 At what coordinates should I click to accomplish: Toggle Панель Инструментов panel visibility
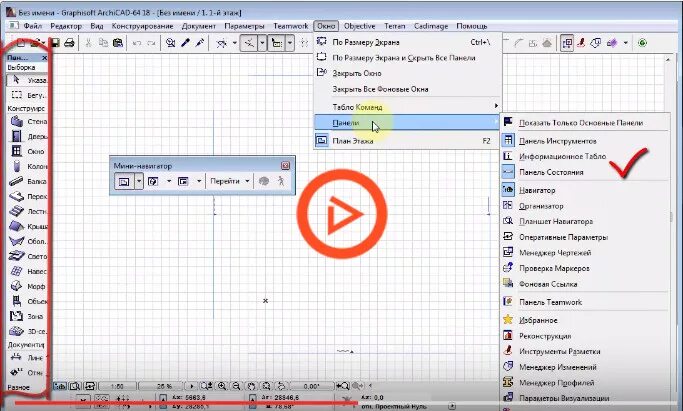[585, 141]
